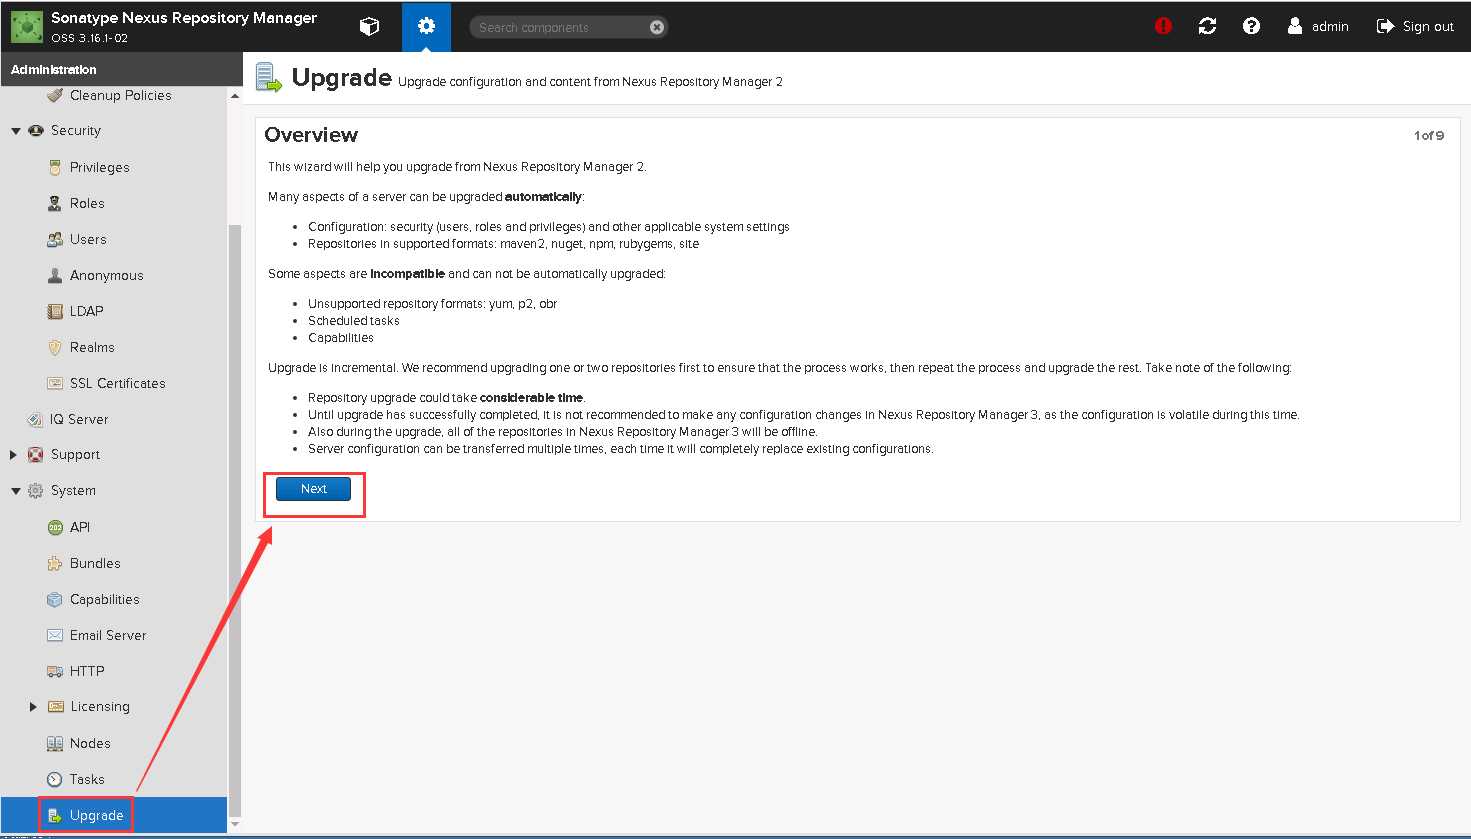Screen dimensions: 1471x839
Task: Open the Users icon entry
Action: click(x=55, y=239)
